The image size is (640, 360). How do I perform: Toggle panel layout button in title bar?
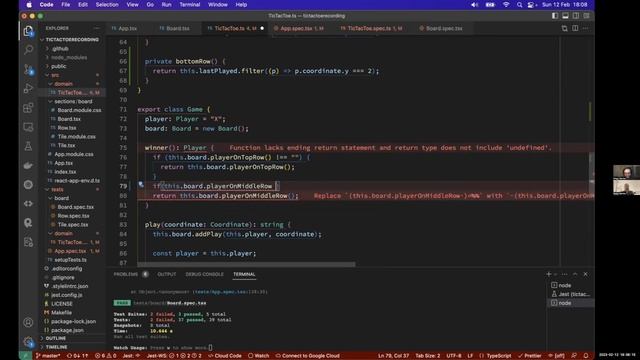click(565, 16)
